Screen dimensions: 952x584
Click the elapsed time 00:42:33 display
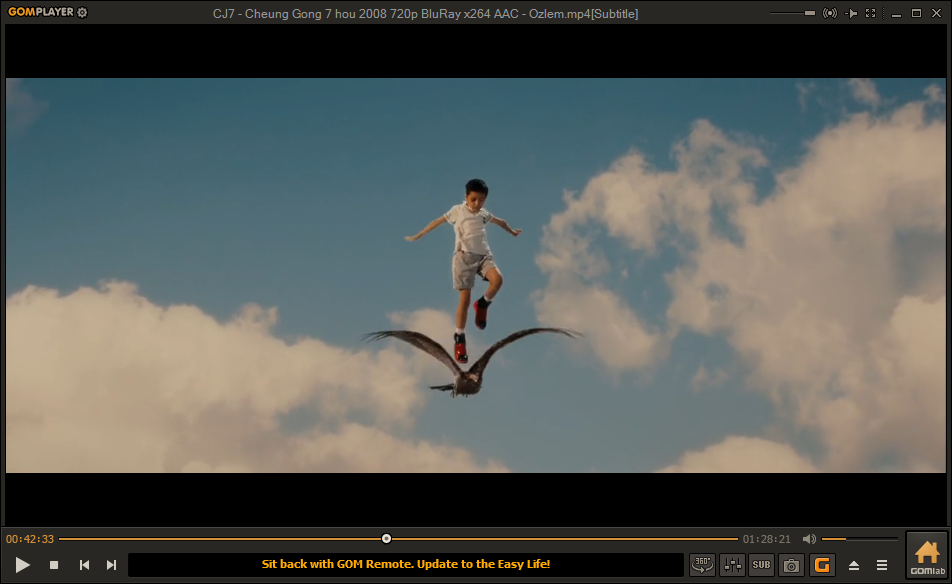pyautogui.click(x=30, y=539)
